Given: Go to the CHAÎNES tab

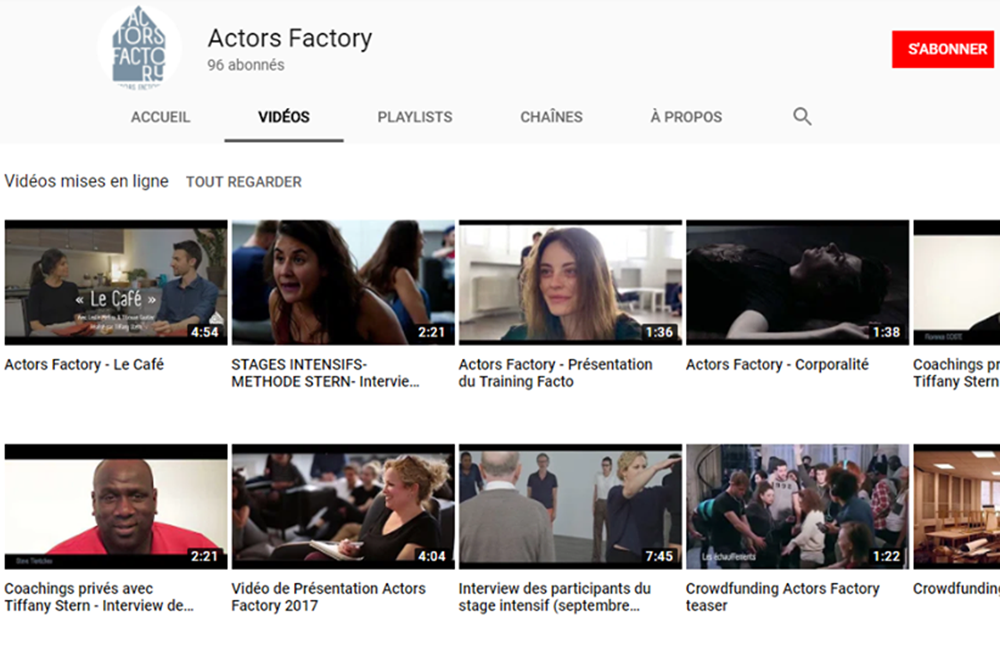Looking at the screenshot, I should pyautogui.click(x=552, y=117).
